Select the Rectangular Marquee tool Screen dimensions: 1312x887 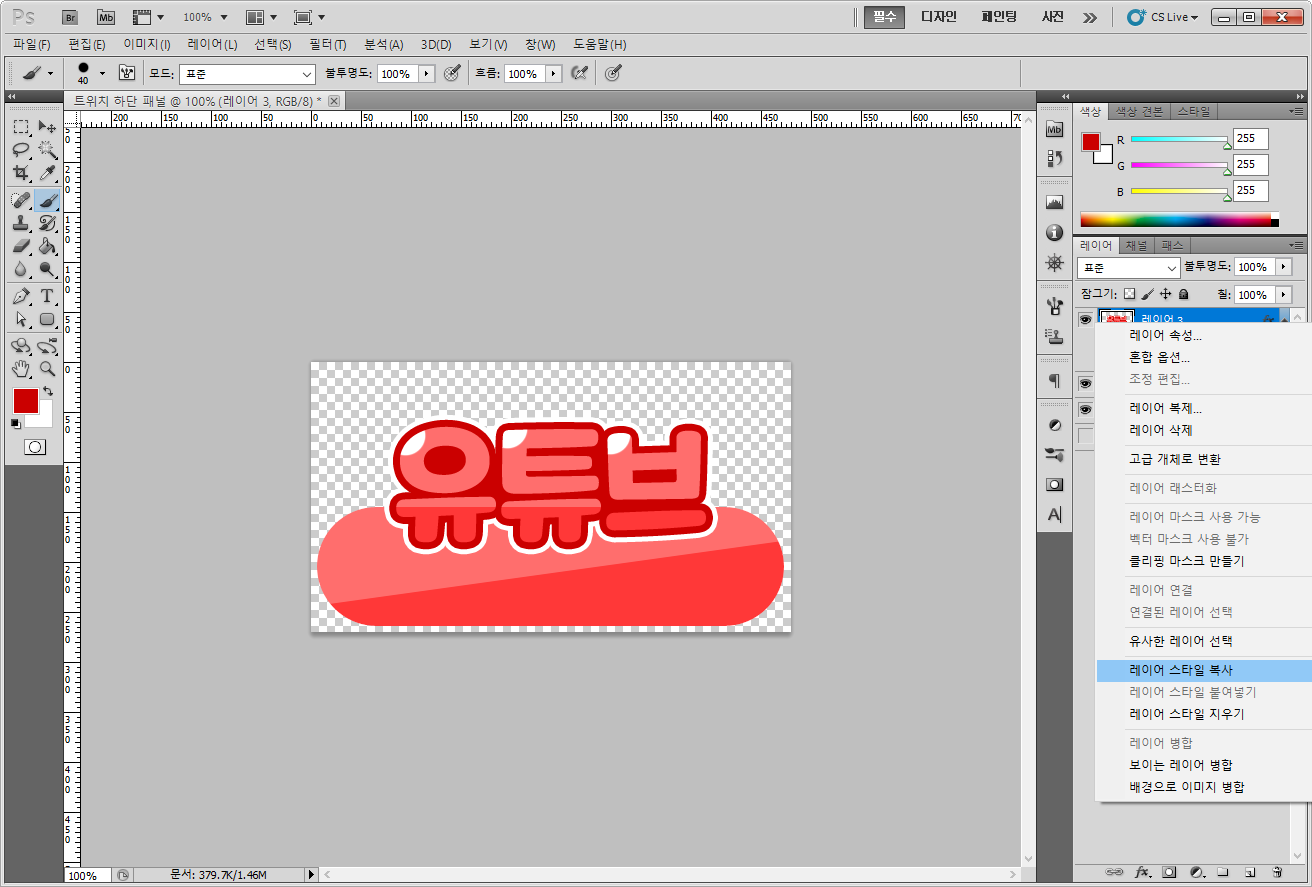tap(21, 127)
